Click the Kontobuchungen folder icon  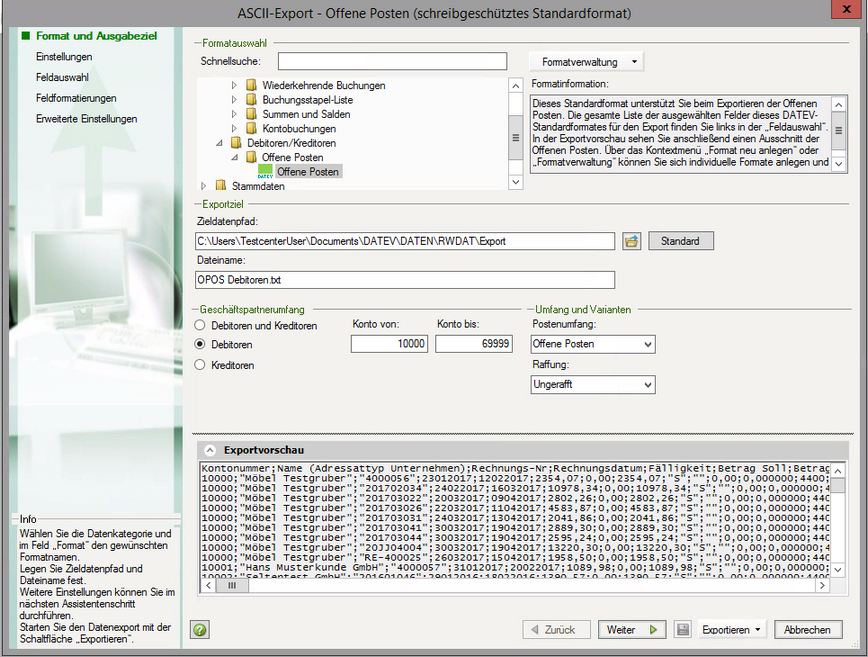[251, 128]
